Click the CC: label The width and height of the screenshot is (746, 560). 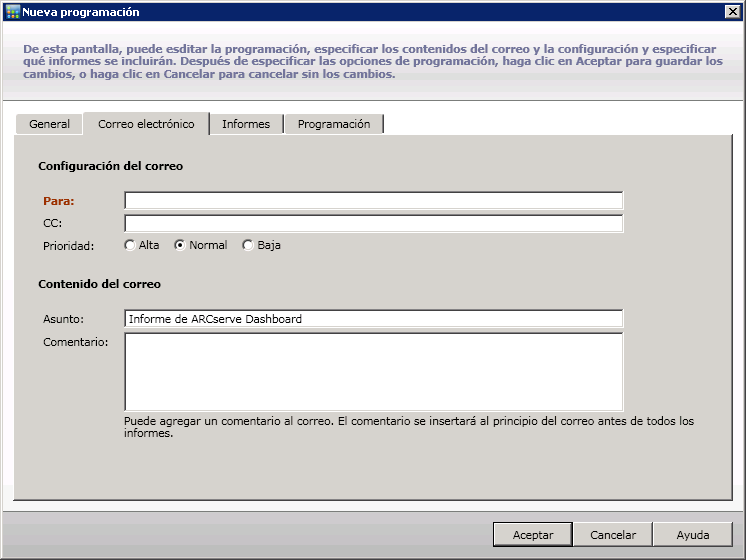pyautogui.click(x=52, y=223)
